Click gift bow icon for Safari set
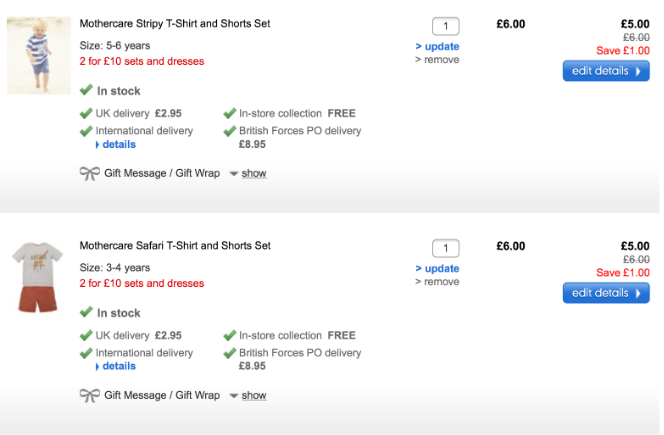The height and width of the screenshot is (435, 664). tap(90, 395)
